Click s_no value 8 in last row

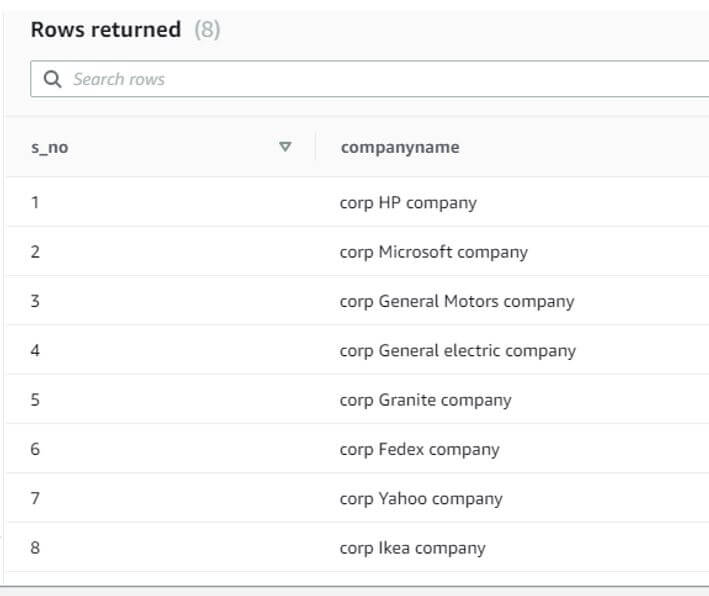35,548
